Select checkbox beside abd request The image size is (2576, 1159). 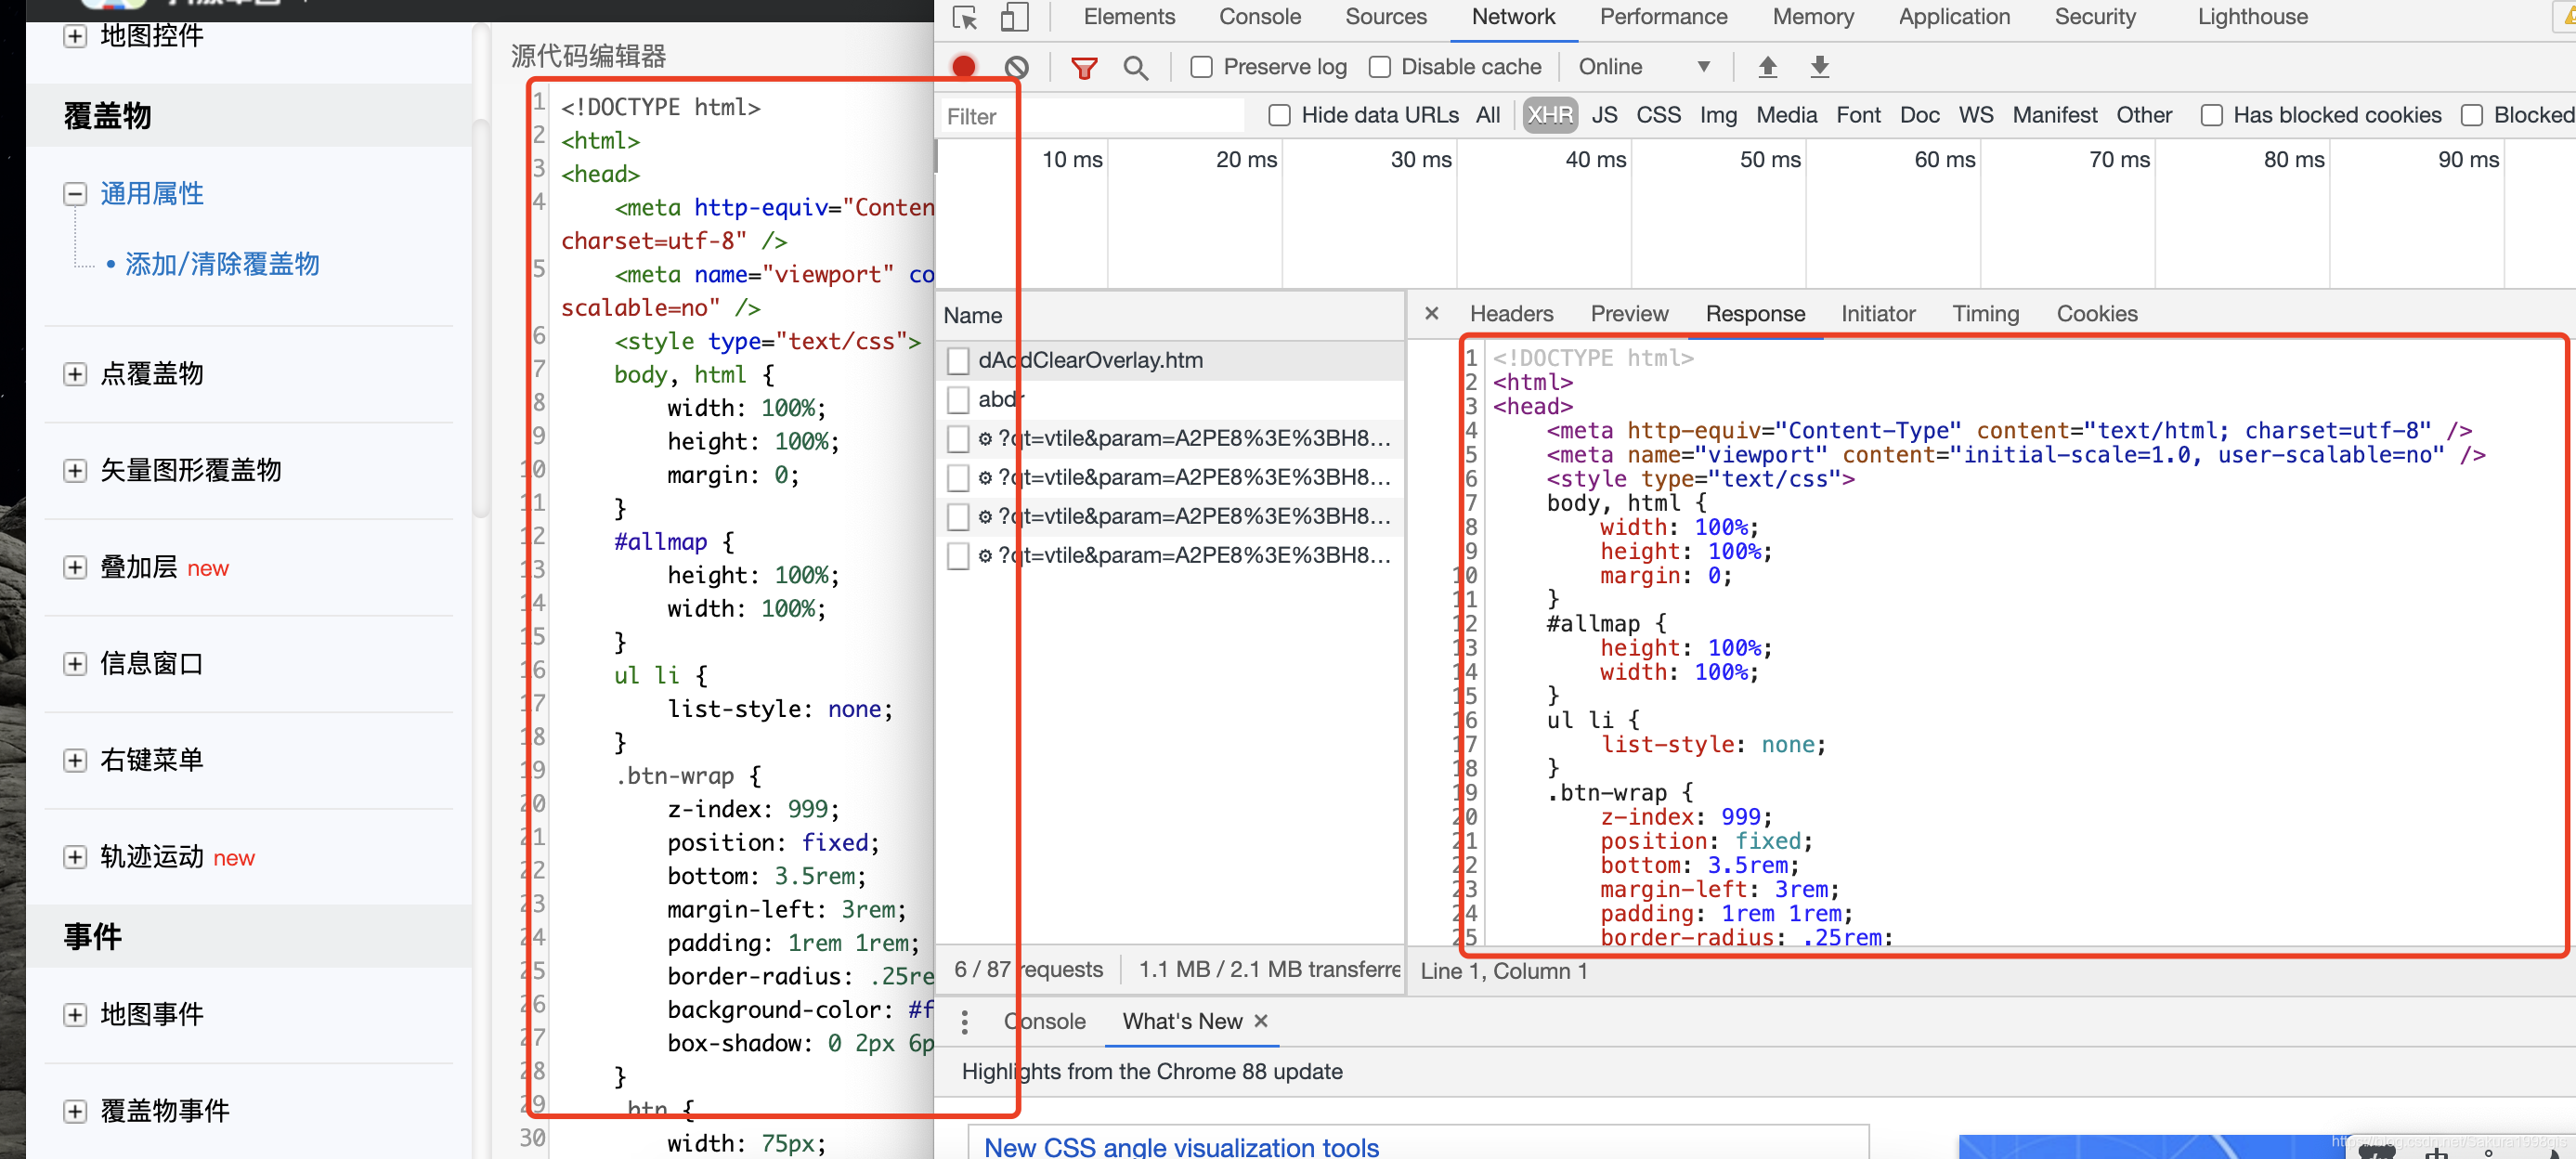click(958, 399)
